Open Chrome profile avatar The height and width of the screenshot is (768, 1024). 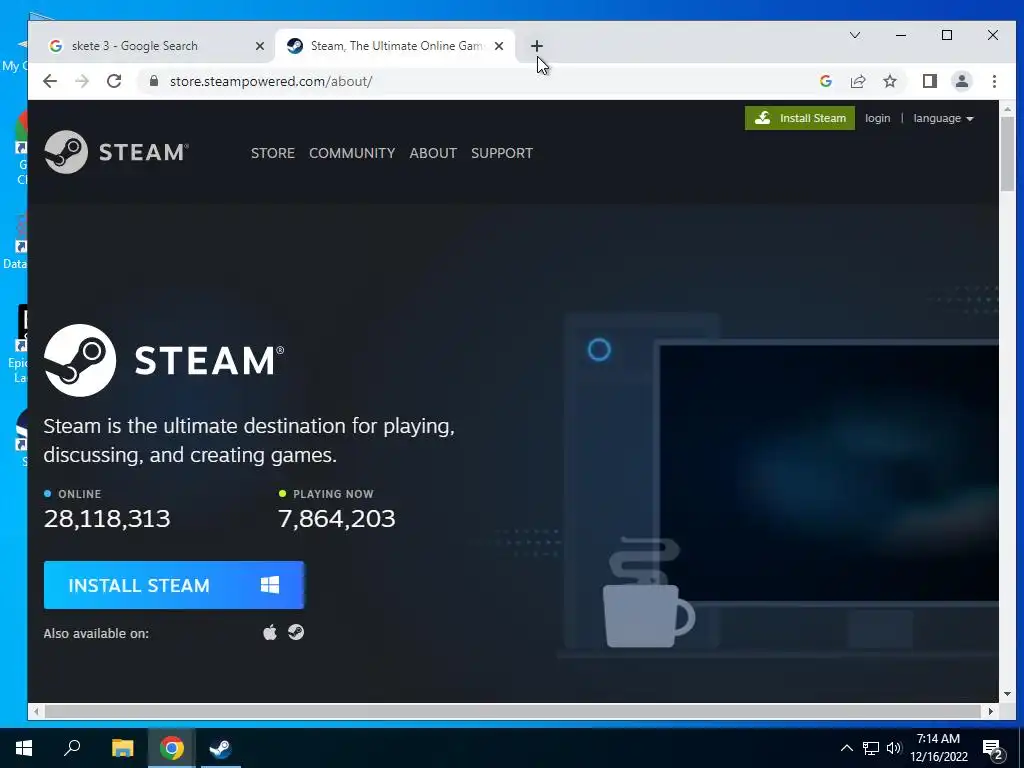(x=961, y=81)
